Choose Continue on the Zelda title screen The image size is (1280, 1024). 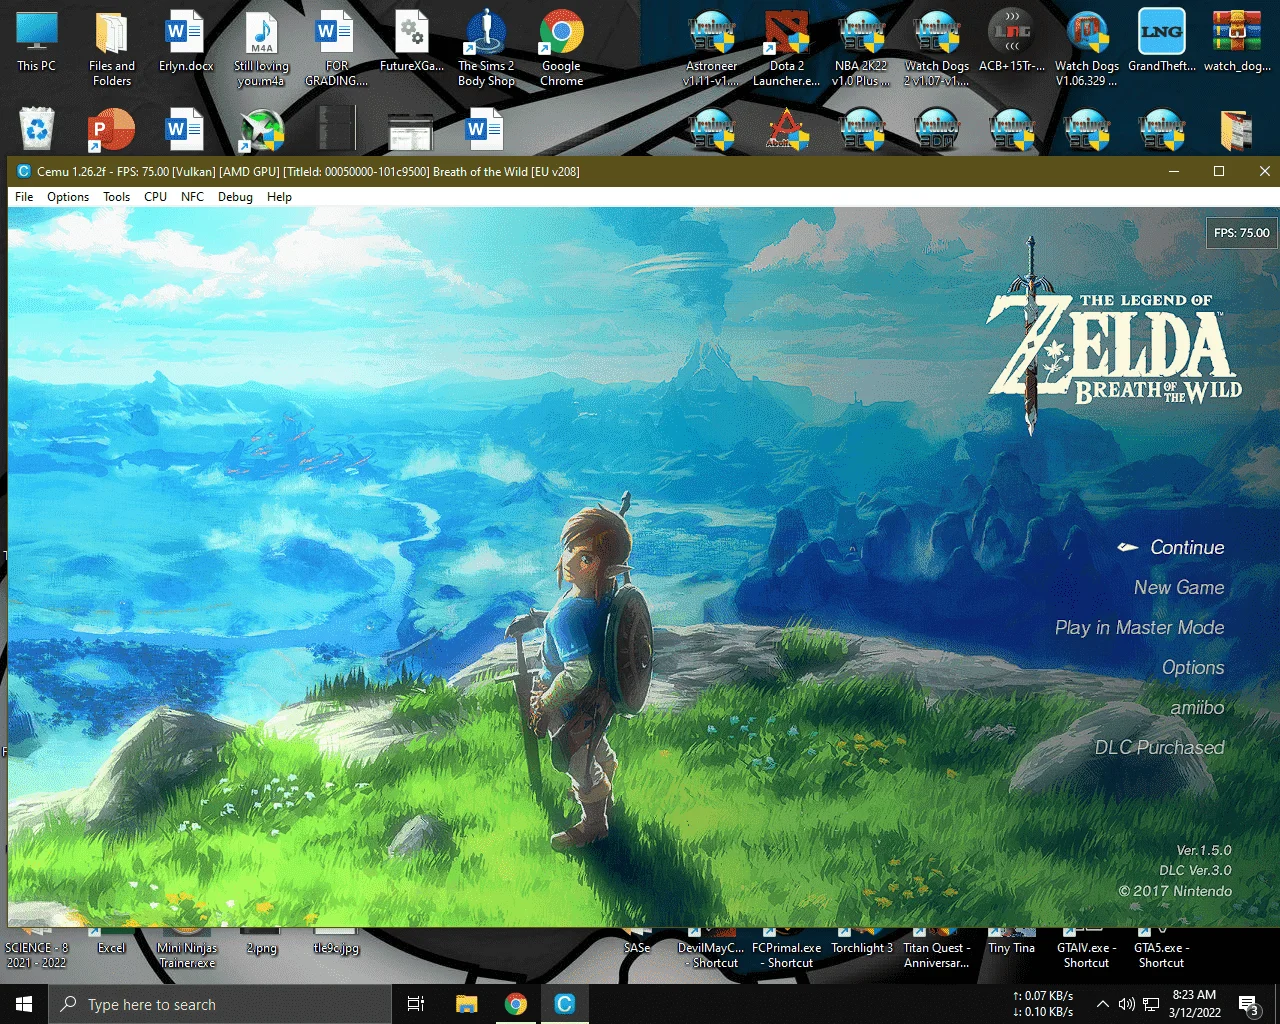(x=1187, y=547)
